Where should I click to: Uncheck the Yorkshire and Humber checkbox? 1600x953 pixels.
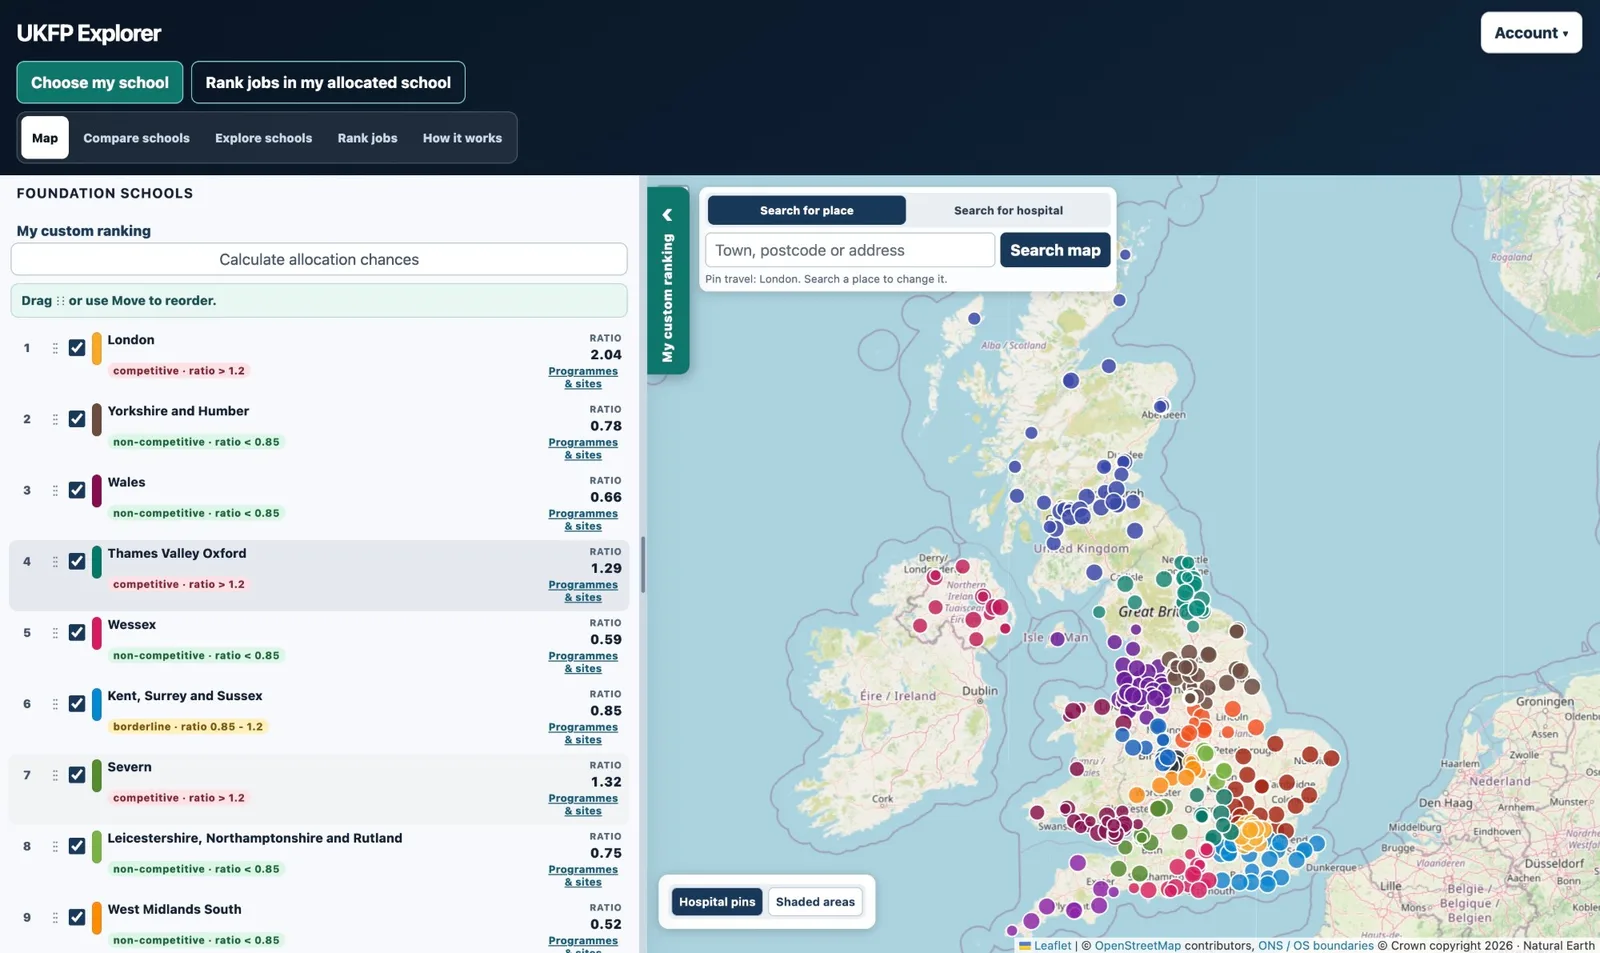77,419
